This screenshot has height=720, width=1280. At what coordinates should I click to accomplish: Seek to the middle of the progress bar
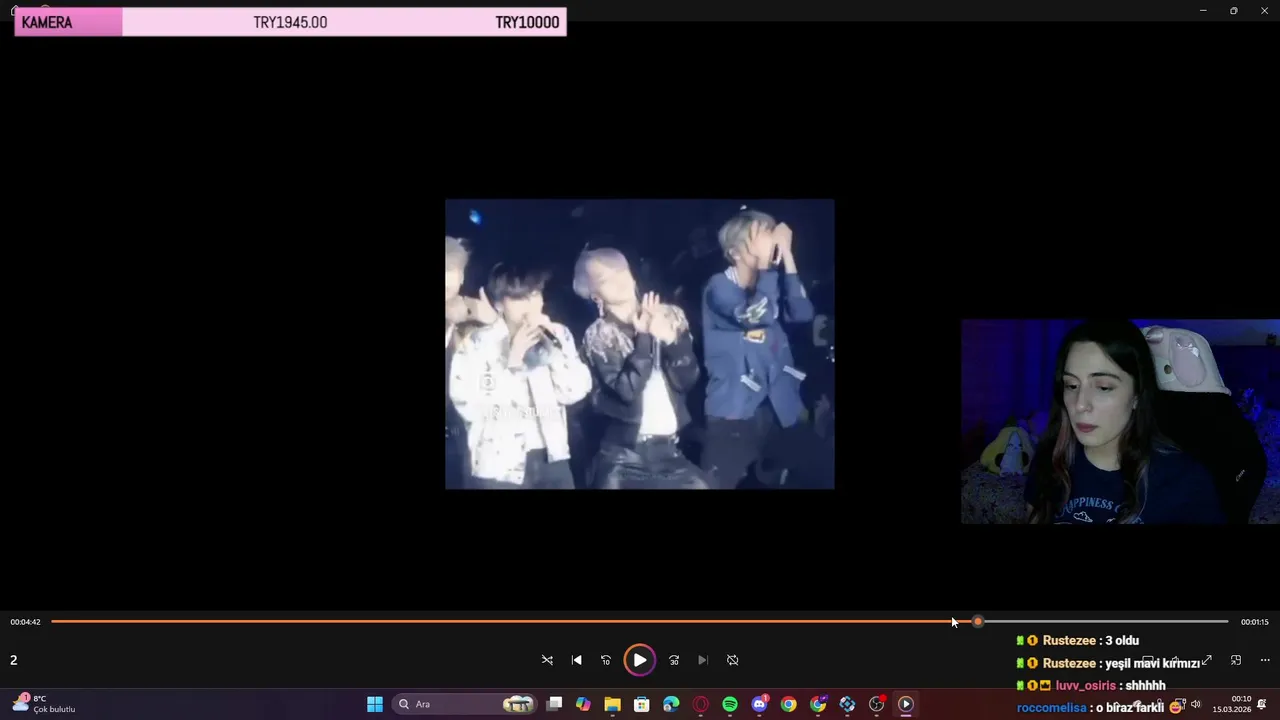tap(640, 622)
